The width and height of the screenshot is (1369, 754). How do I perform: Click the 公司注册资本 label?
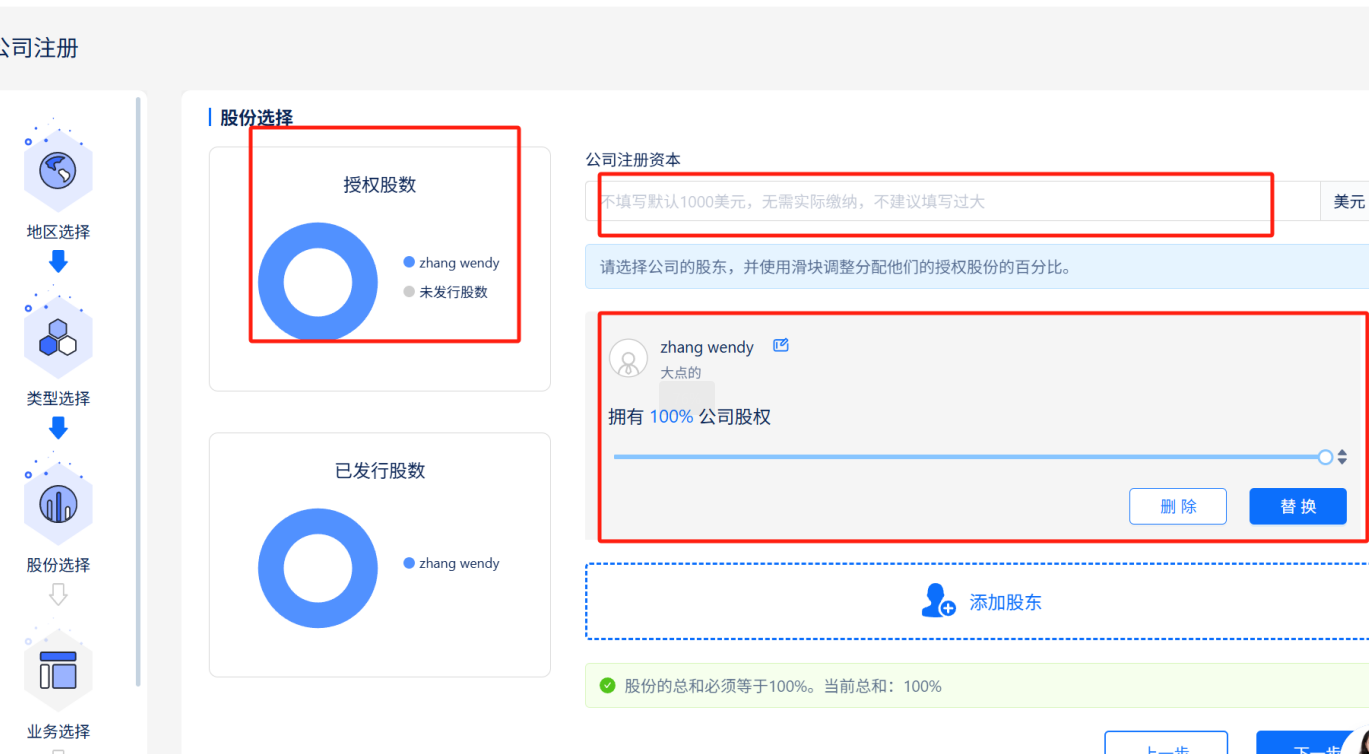633,160
